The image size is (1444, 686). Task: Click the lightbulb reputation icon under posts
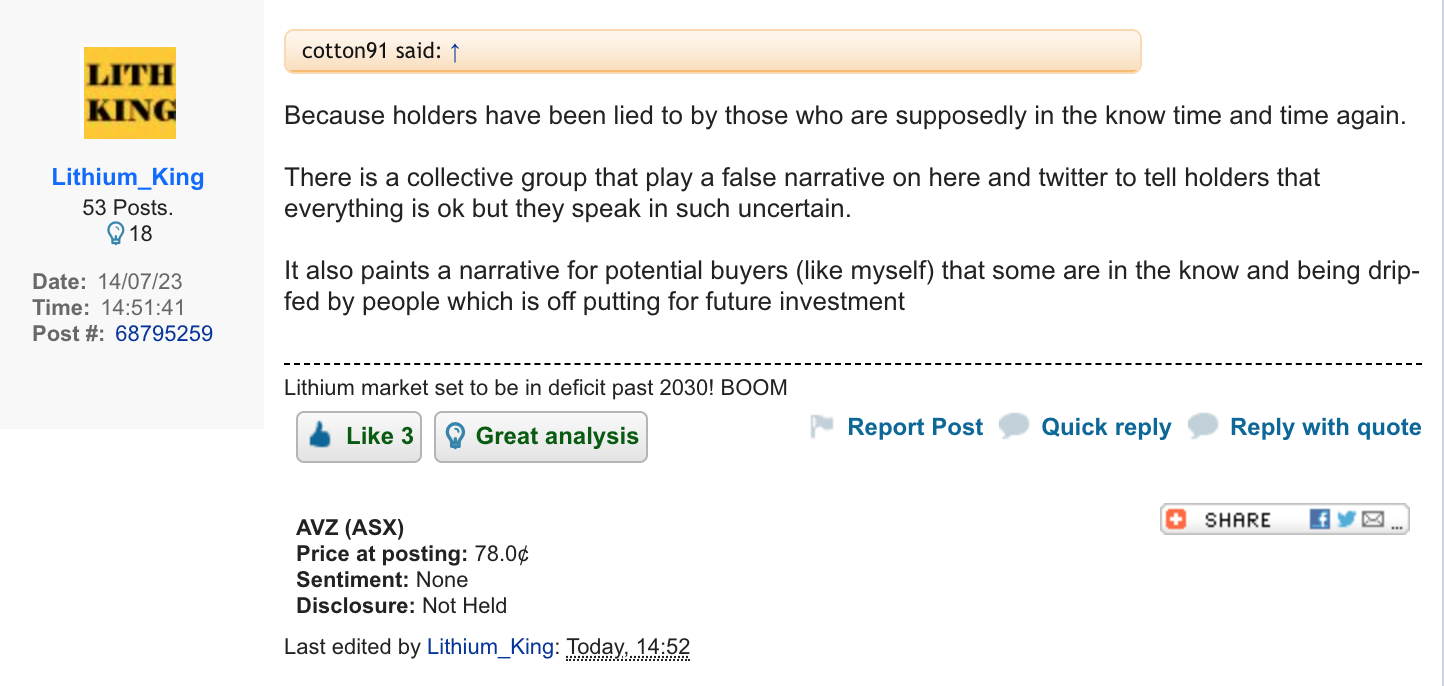coord(116,234)
